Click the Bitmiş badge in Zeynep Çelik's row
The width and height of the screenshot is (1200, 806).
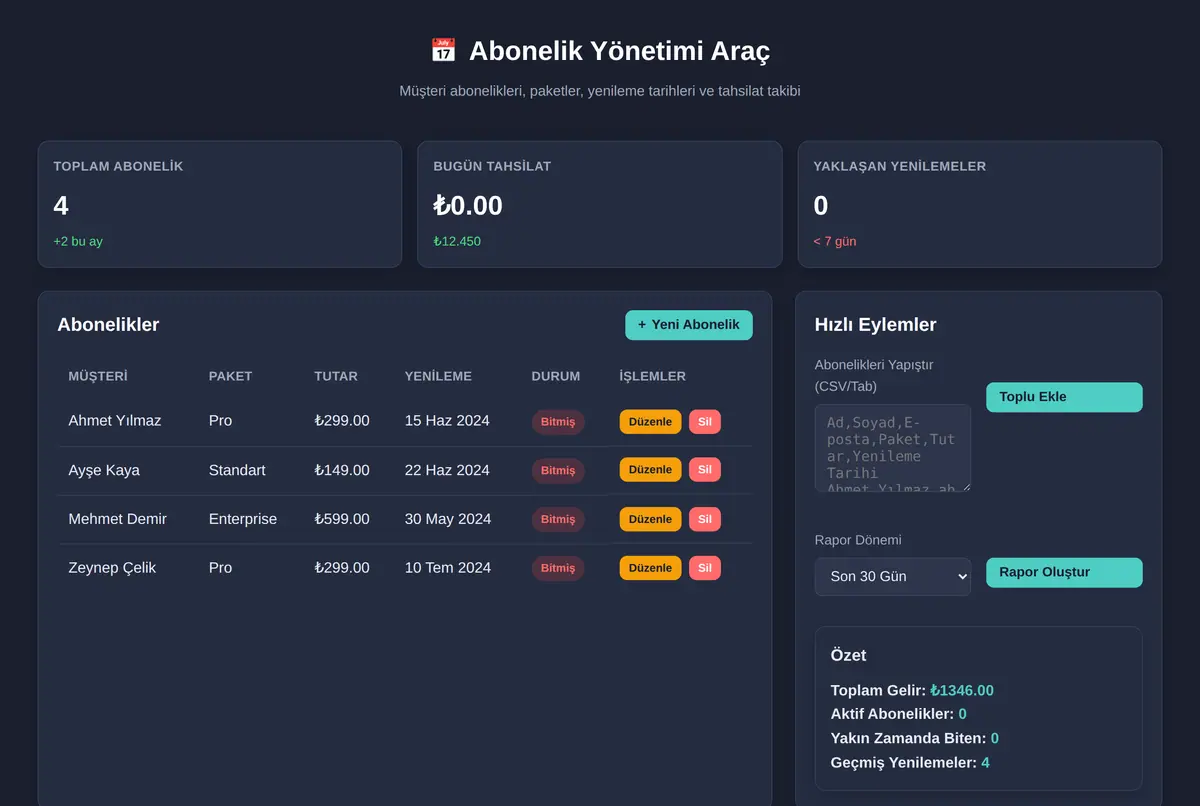coord(558,568)
